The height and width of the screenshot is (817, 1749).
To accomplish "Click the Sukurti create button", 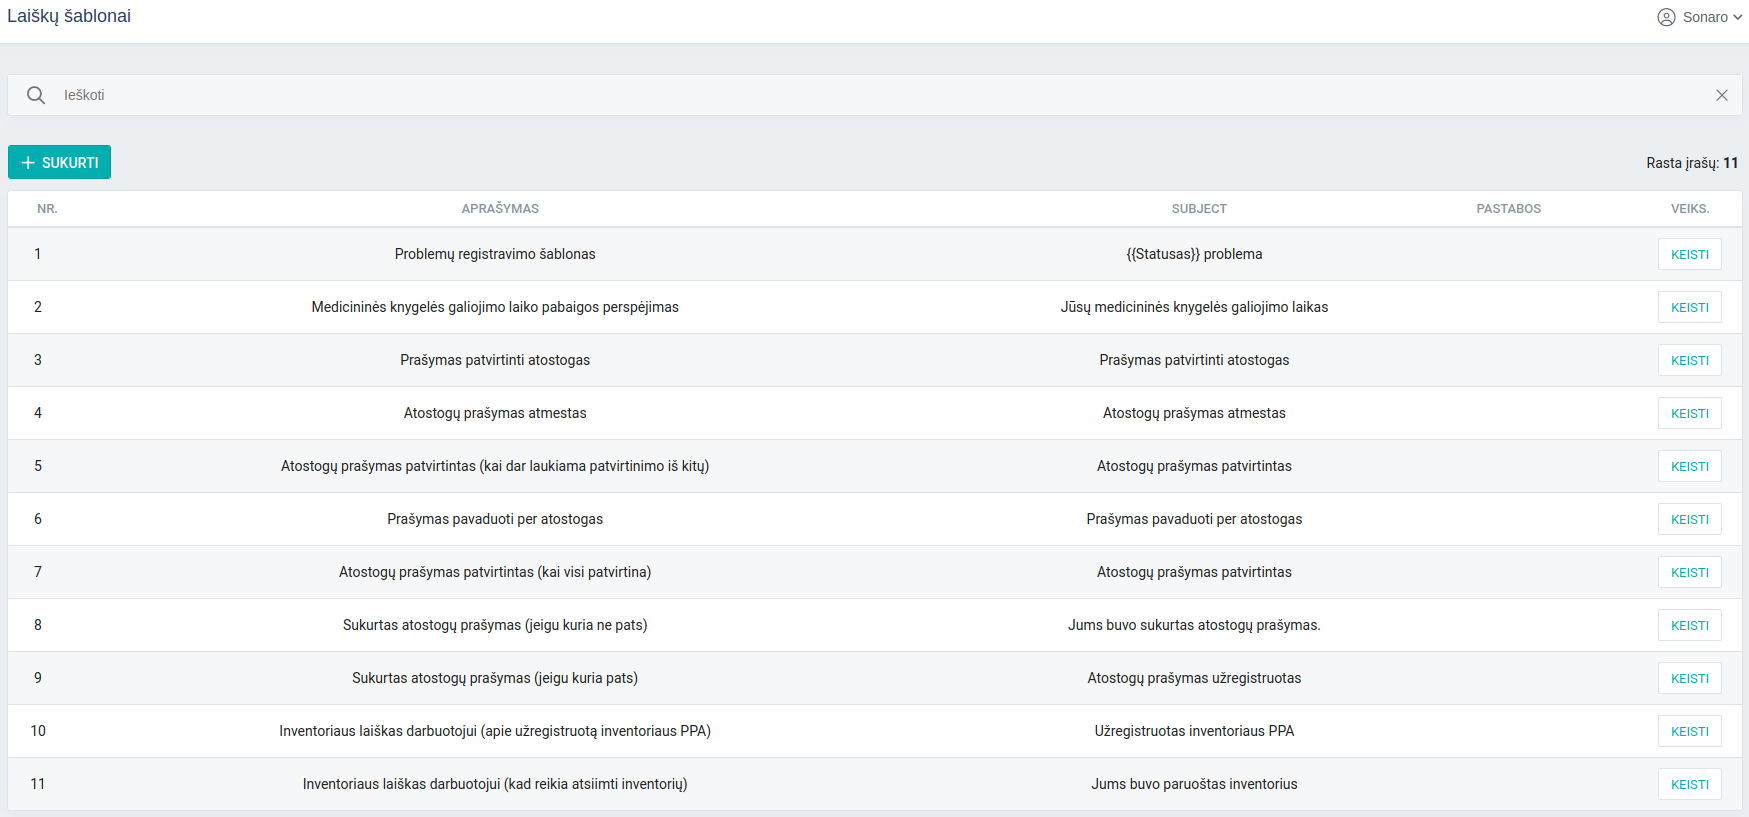I will (x=60, y=162).
